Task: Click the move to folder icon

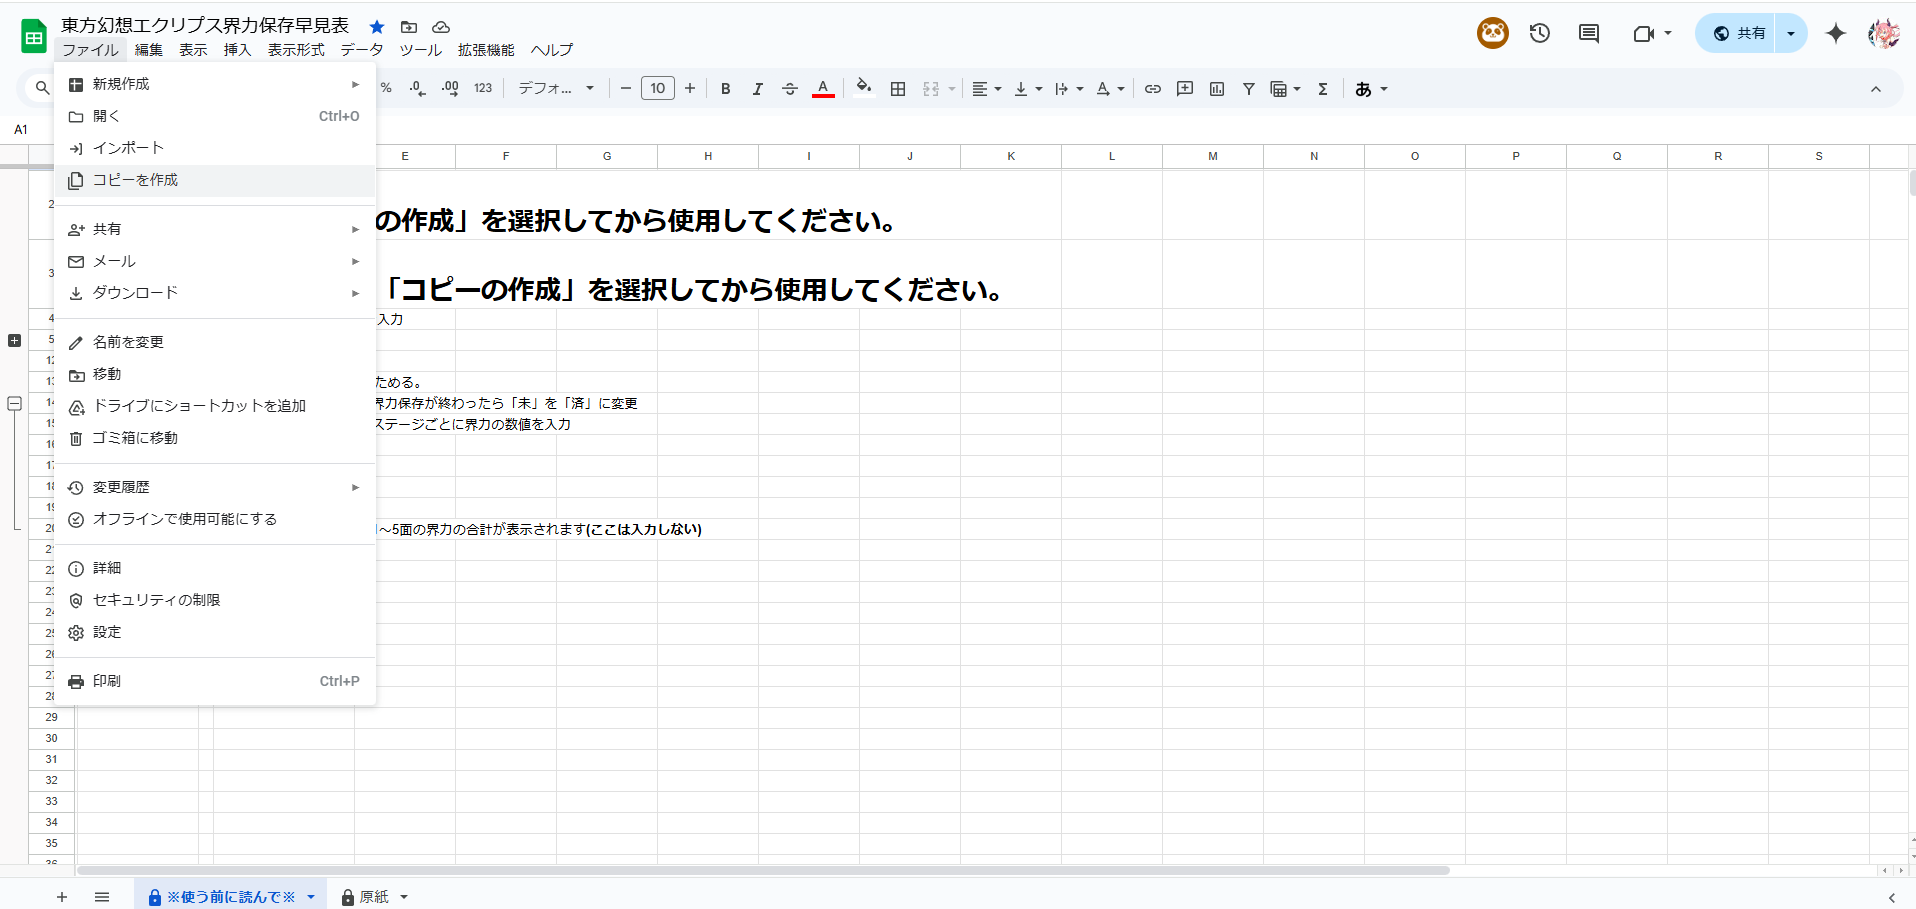Action: point(409,27)
